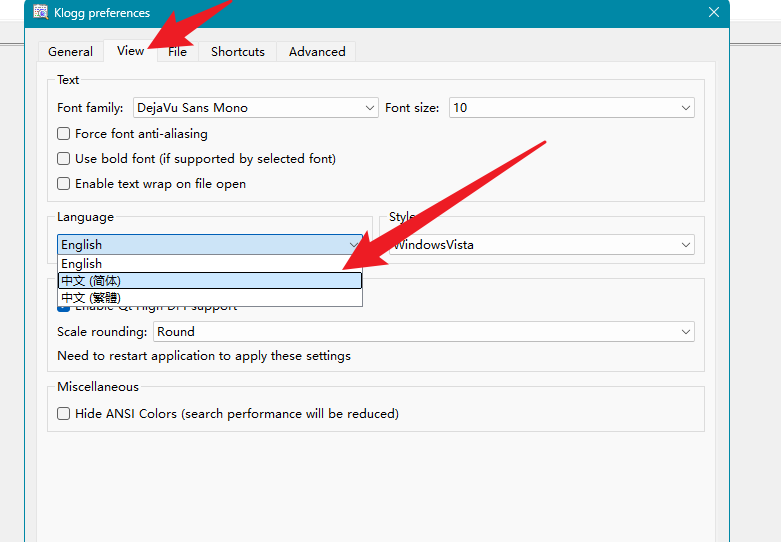Toggle Hide ANSI Colors checkbox

coord(63,413)
